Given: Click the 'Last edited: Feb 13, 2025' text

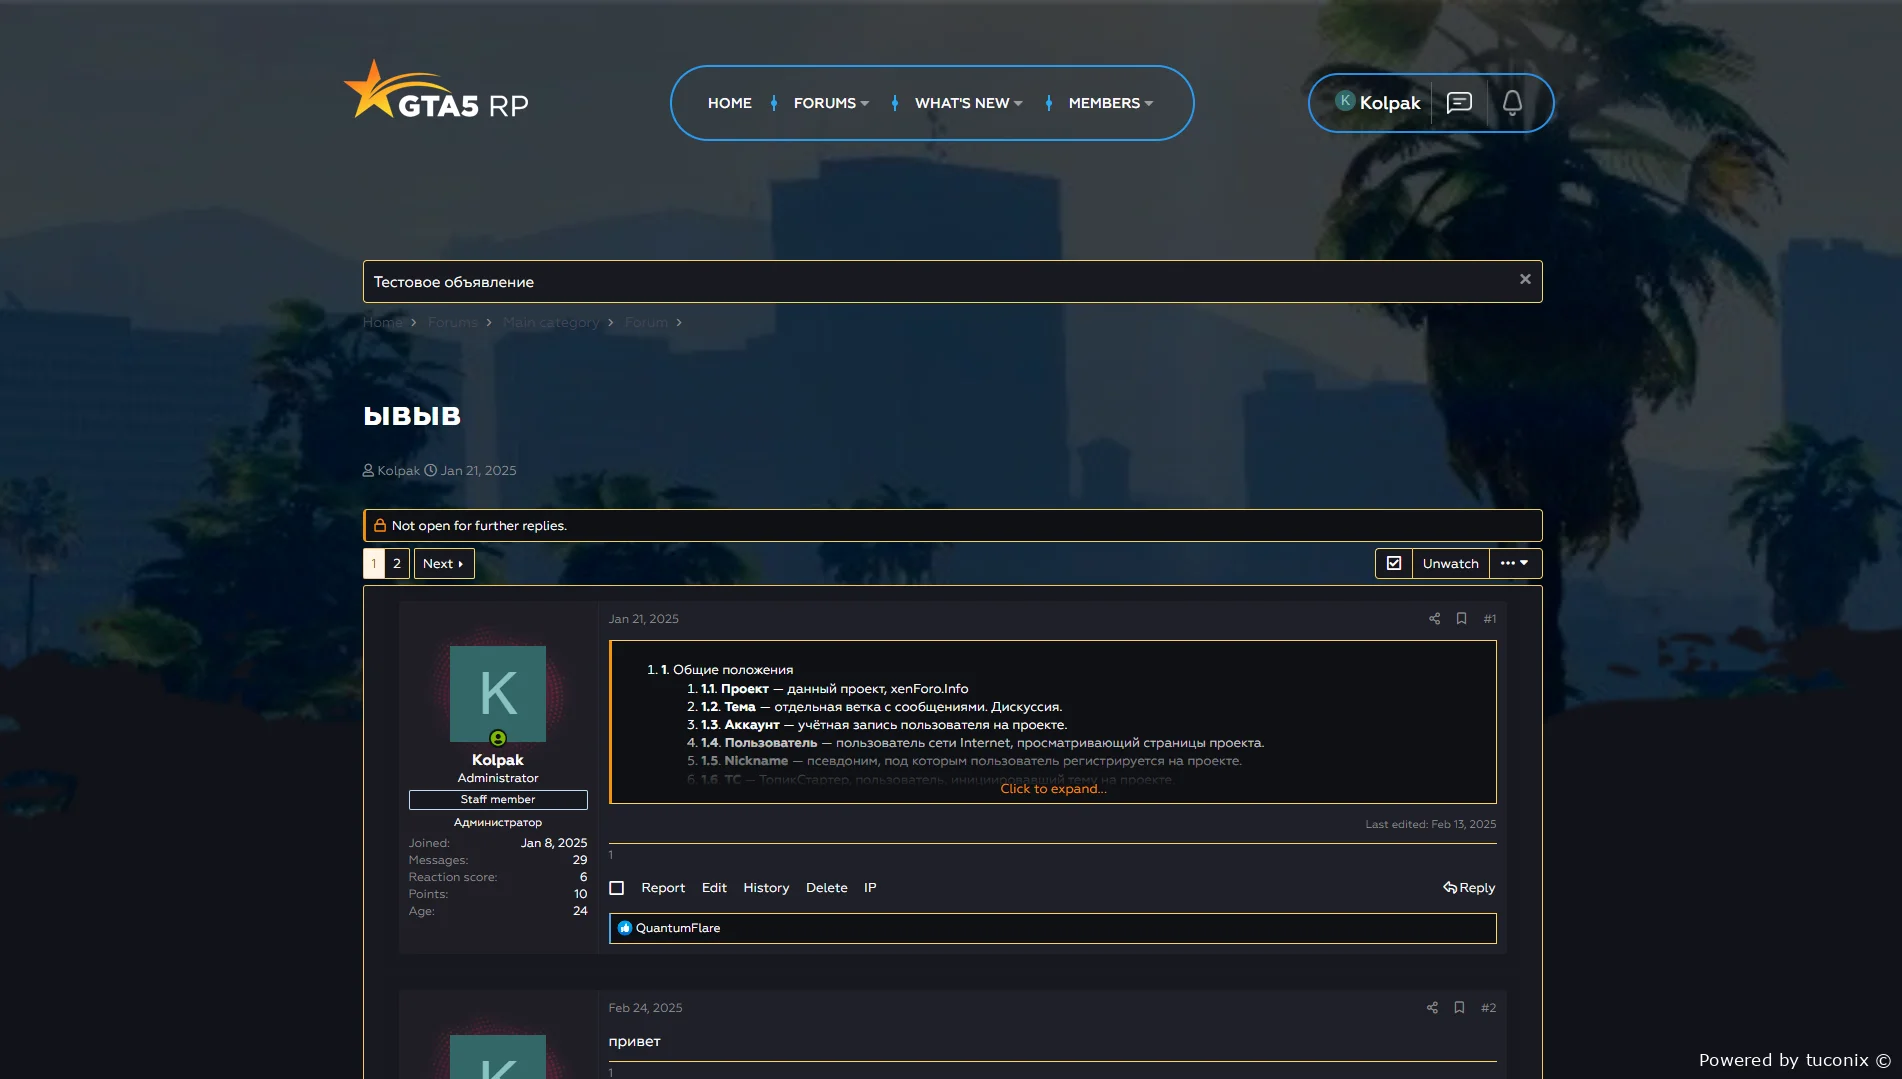Looking at the screenshot, I should (1430, 825).
